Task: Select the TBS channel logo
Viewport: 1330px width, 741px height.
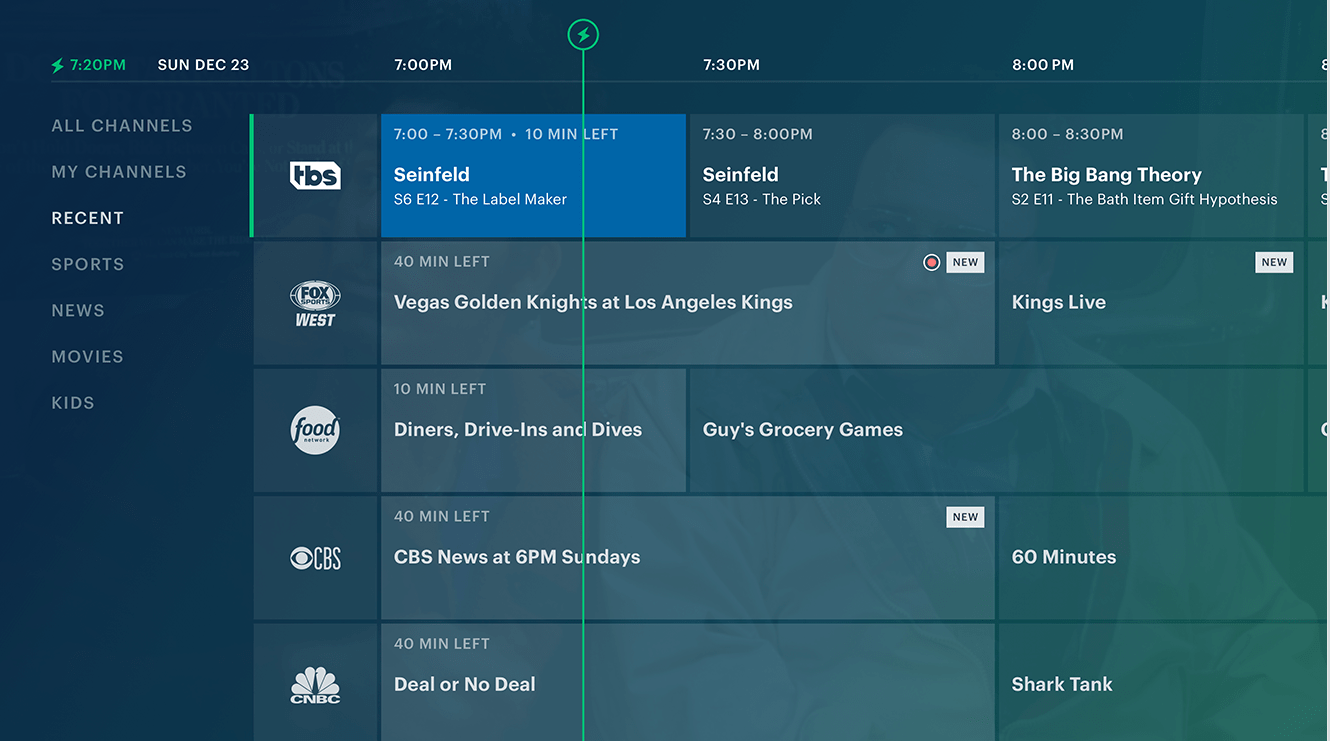Action: [315, 175]
